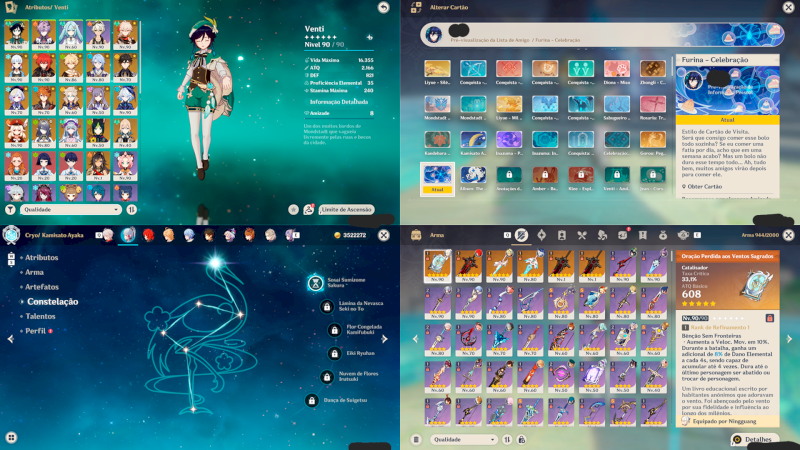Screen dimensions: 800x450
Task: Open the Materials tab in the inventory
Action: point(603,235)
